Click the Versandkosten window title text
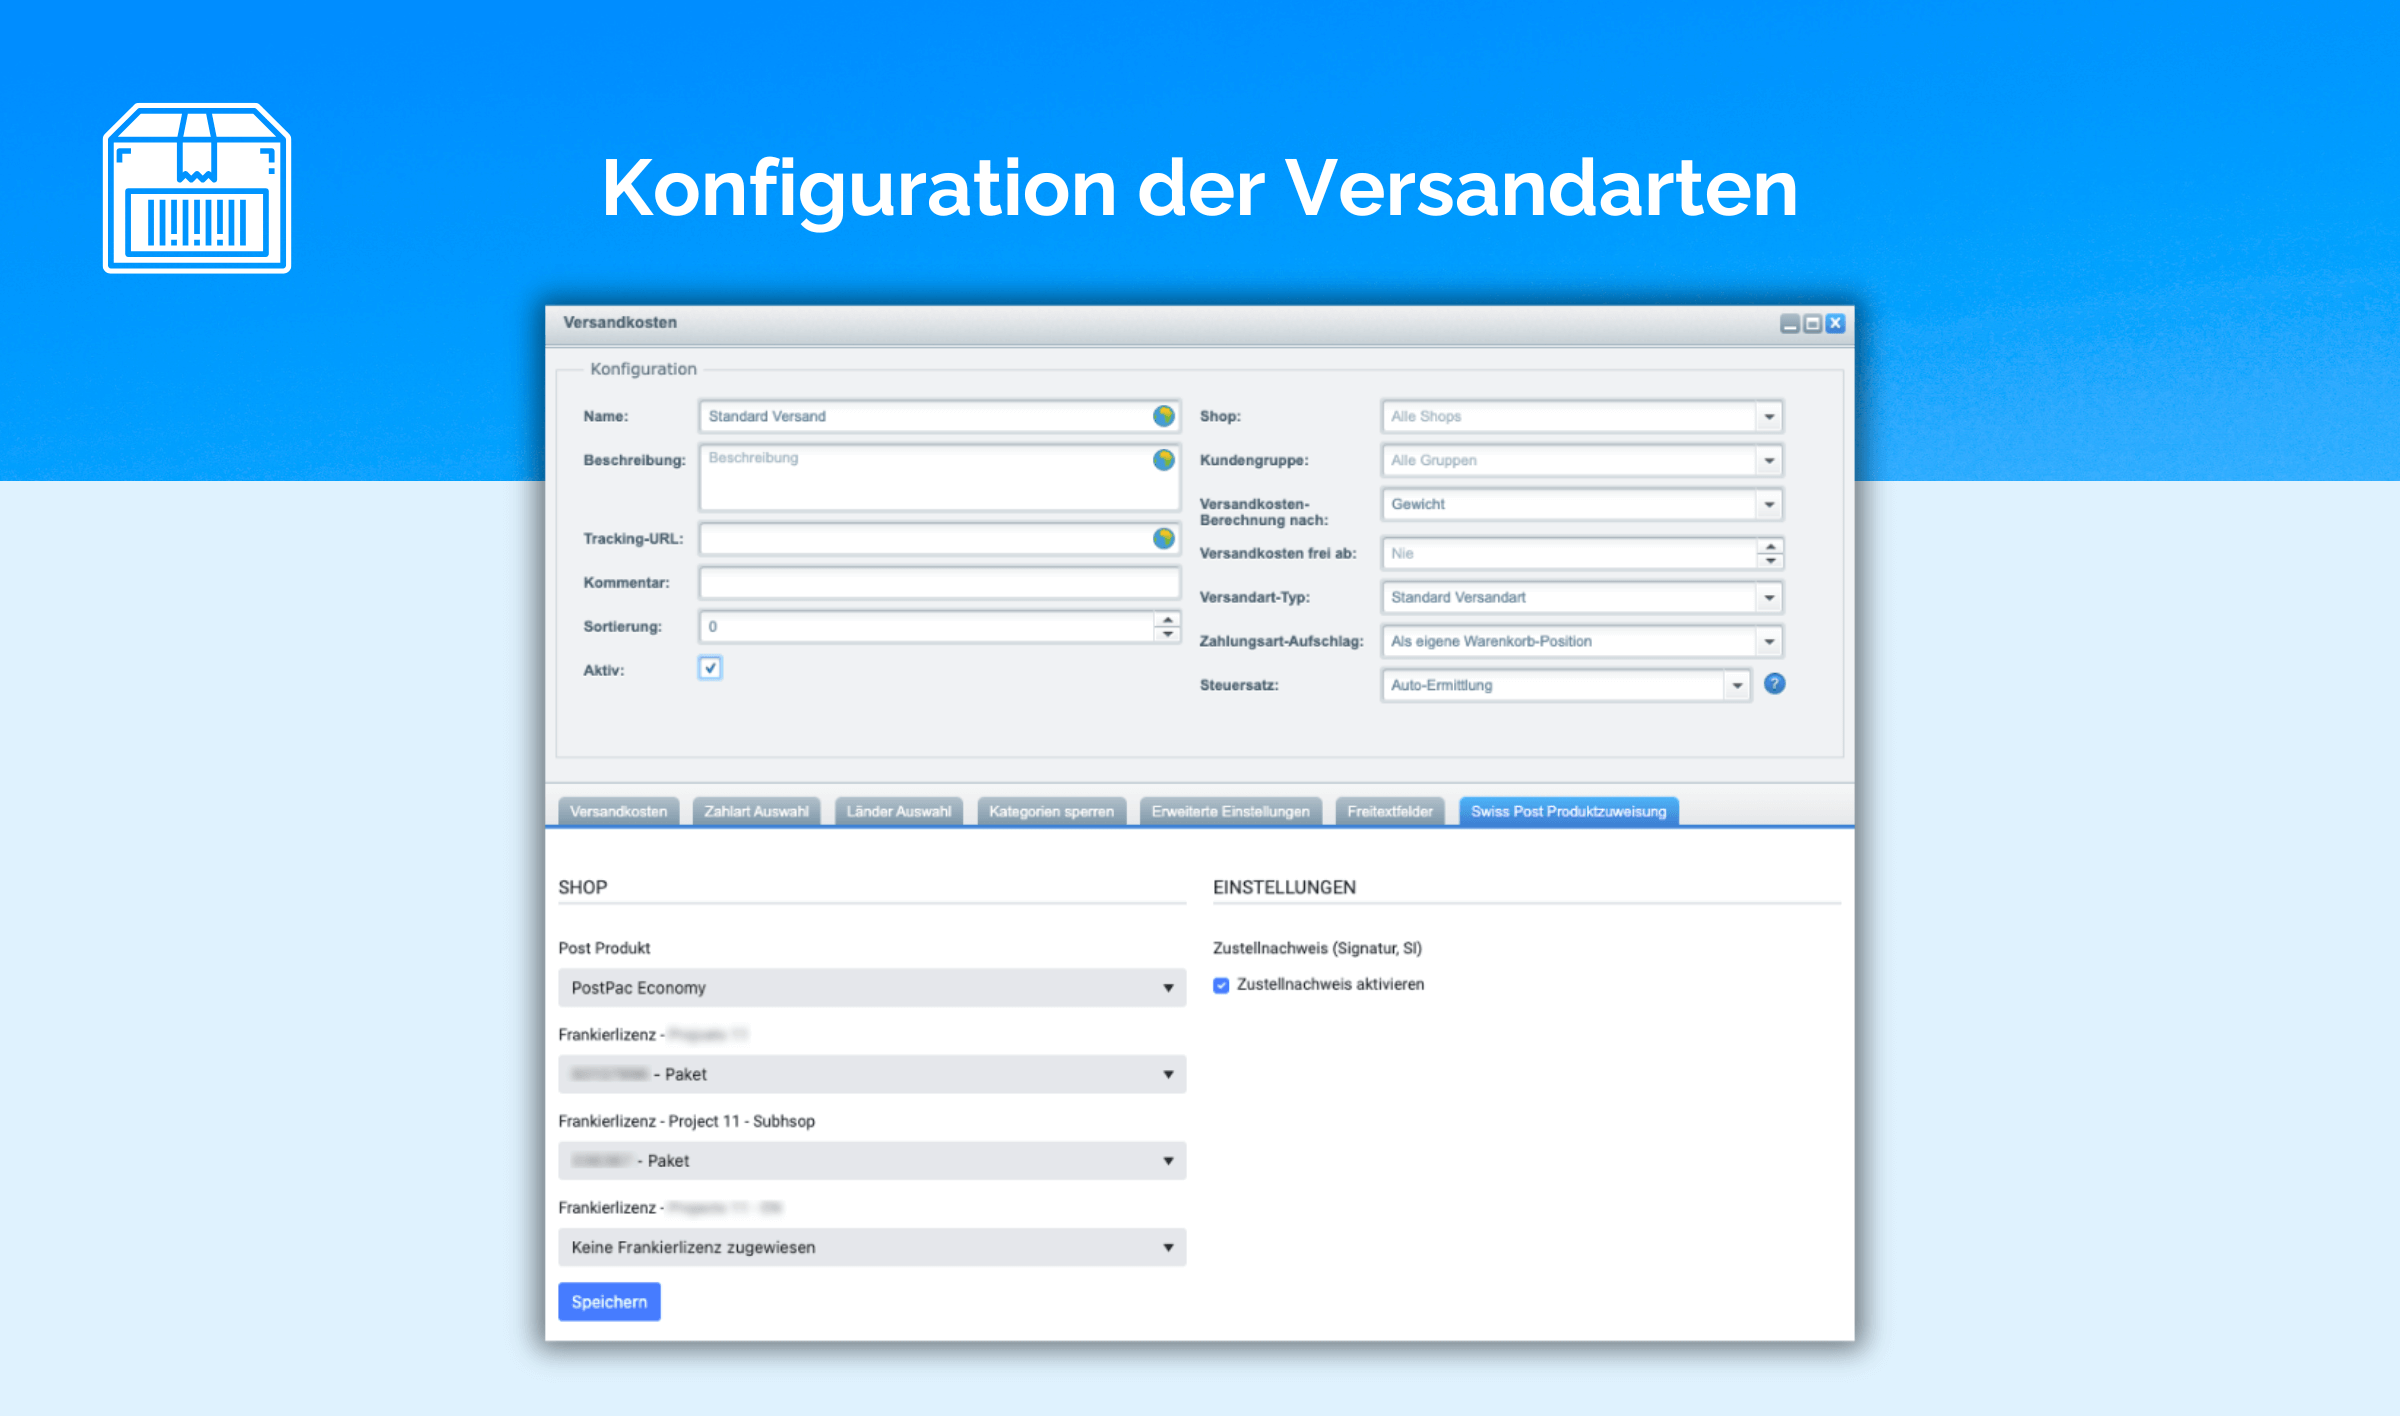The width and height of the screenshot is (2400, 1416). click(x=620, y=322)
